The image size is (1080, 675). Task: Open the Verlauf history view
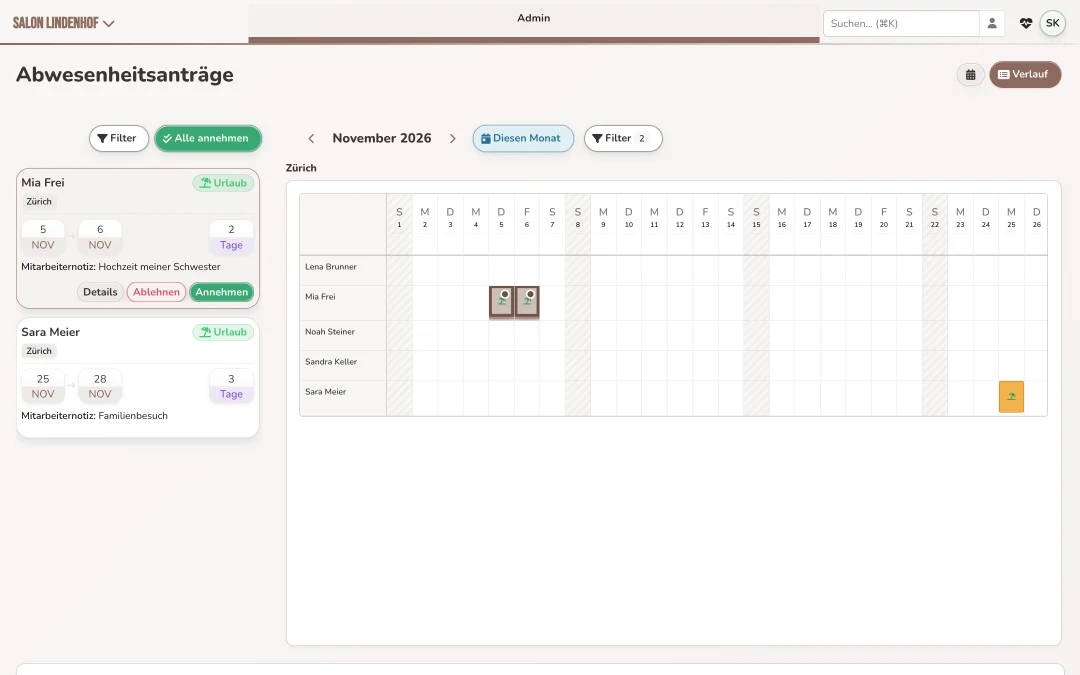pyautogui.click(x=1025, y=74)
